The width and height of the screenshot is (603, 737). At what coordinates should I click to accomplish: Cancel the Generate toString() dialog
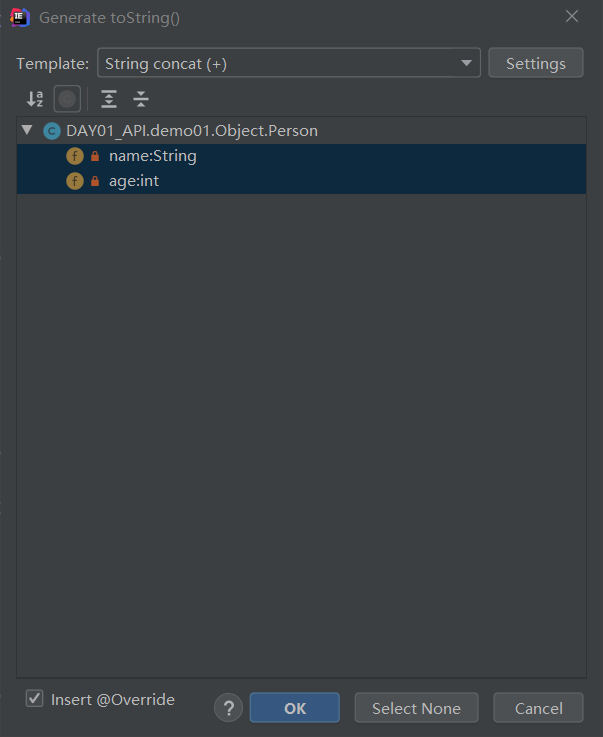538,708
